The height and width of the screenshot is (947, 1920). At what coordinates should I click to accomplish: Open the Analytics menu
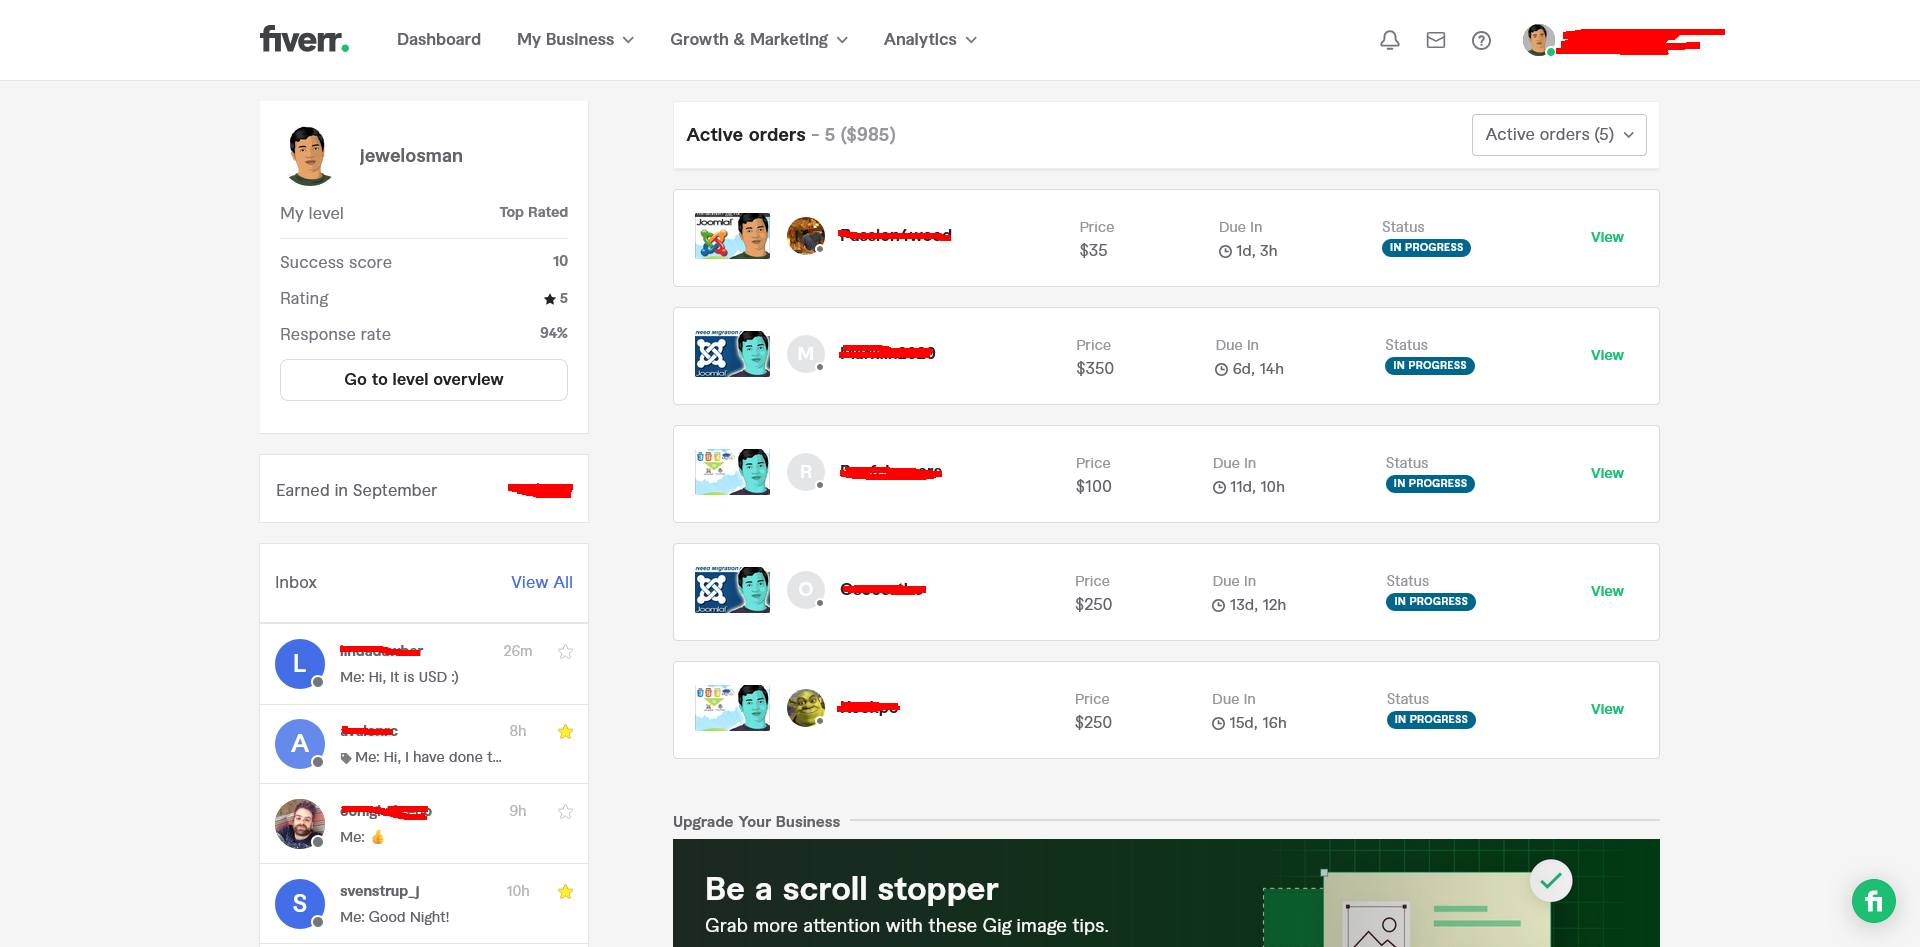pos(929,40)
